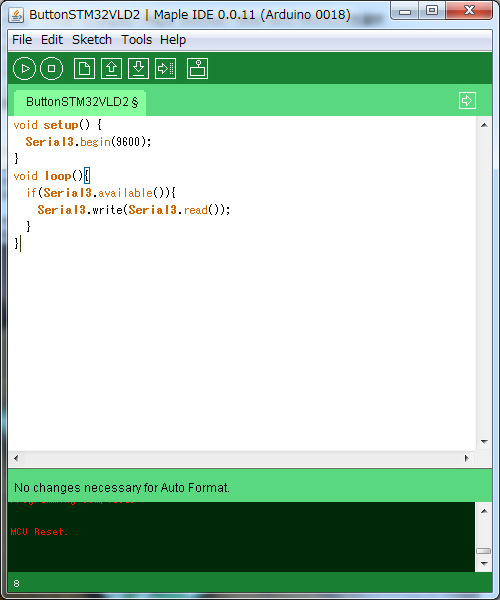Open the Edit menu
Viewport: 500px width, 600px height.
tap(52, 39)
